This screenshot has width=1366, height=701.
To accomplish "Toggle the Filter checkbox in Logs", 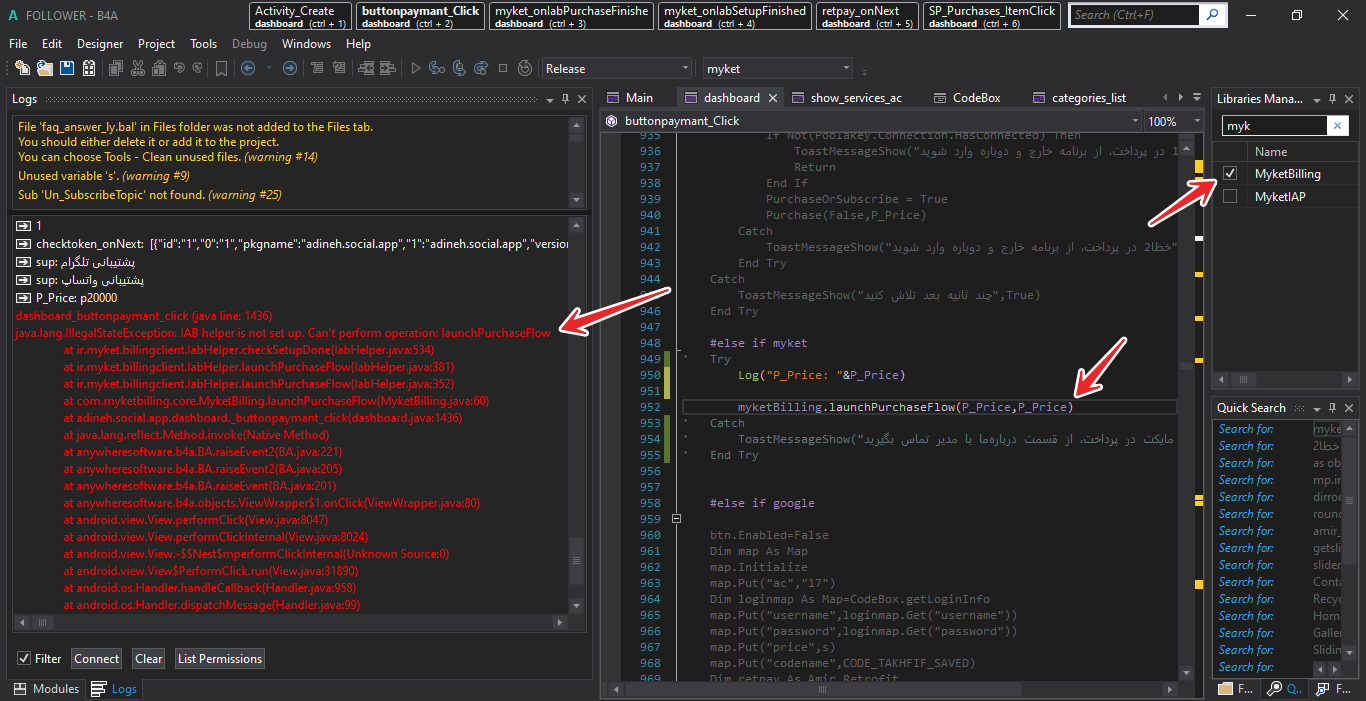I will [24, 659].
